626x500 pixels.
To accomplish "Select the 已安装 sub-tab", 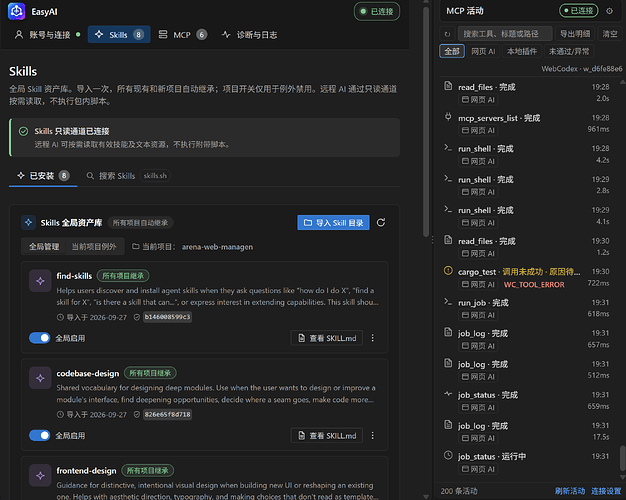I will [43, 176].
